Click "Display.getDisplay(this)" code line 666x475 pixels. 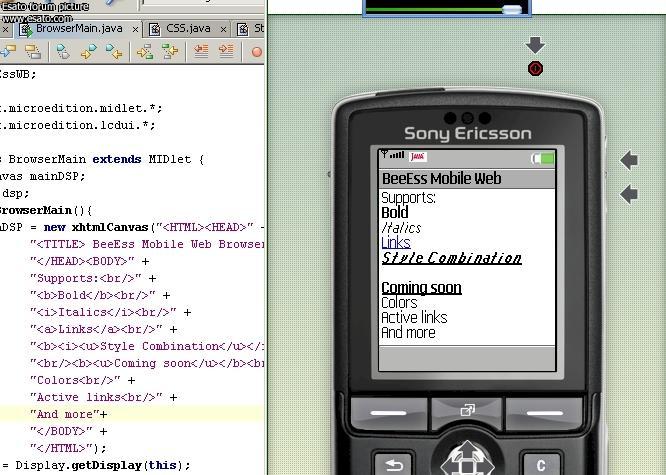pyautogui.click(x=102, y=465)
